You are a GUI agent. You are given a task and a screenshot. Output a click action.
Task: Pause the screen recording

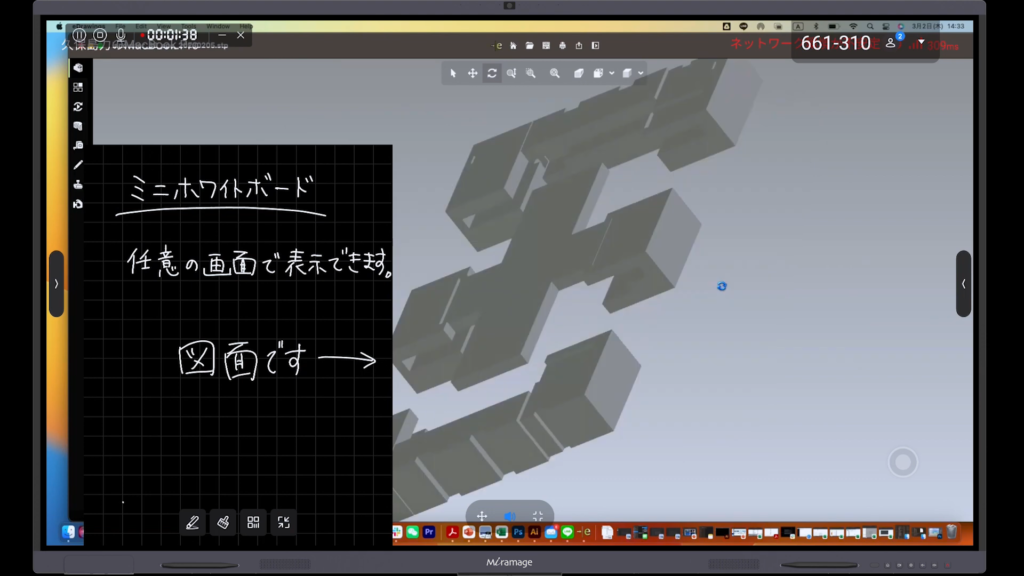(80, 35)
